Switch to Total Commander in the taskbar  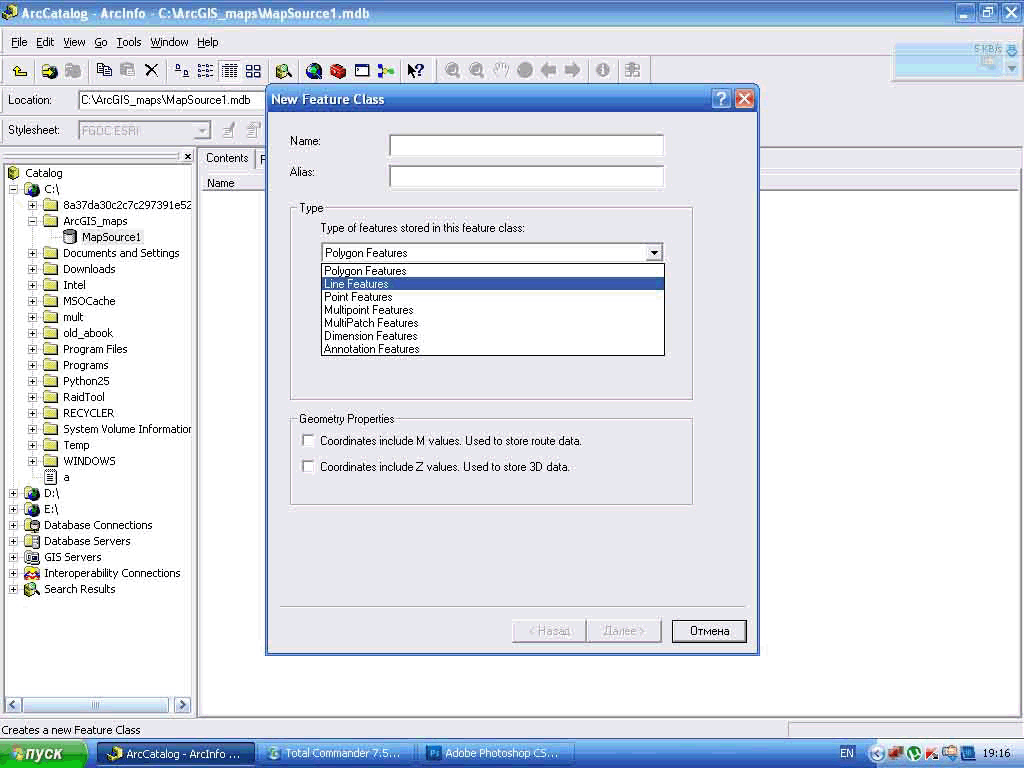336,754
